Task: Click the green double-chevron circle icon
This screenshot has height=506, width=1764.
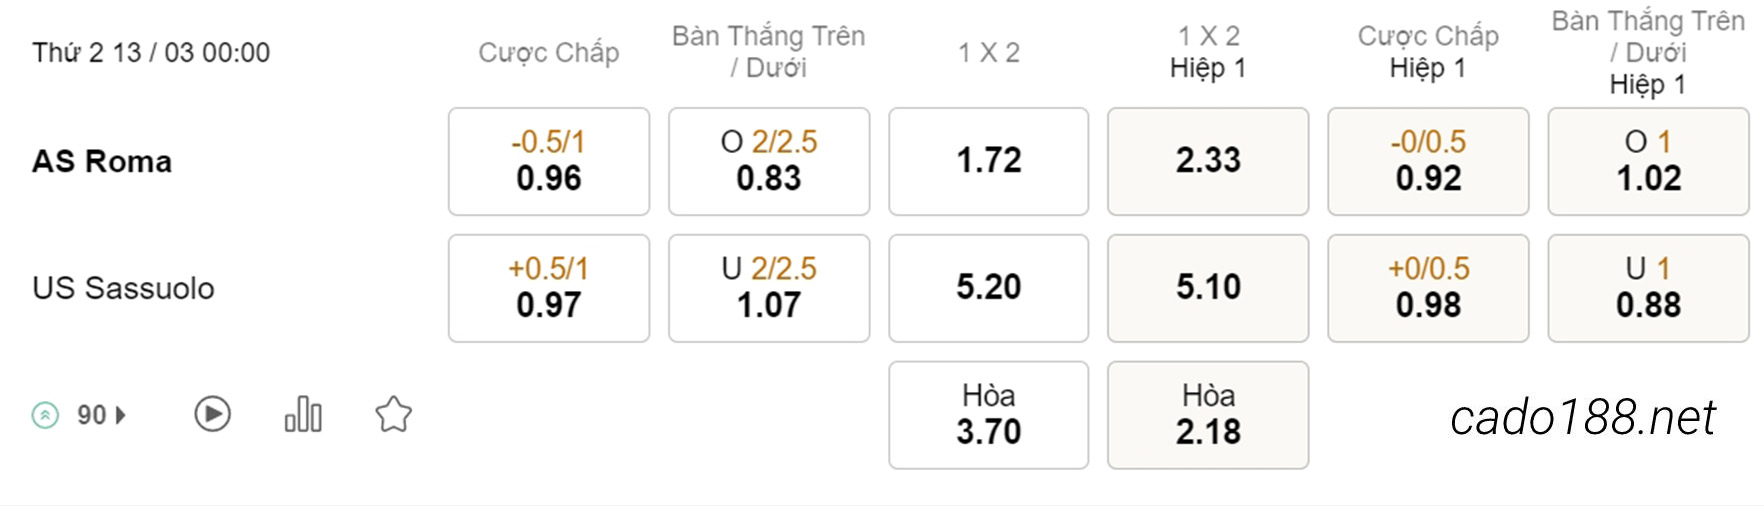Action: pos(45,415)
